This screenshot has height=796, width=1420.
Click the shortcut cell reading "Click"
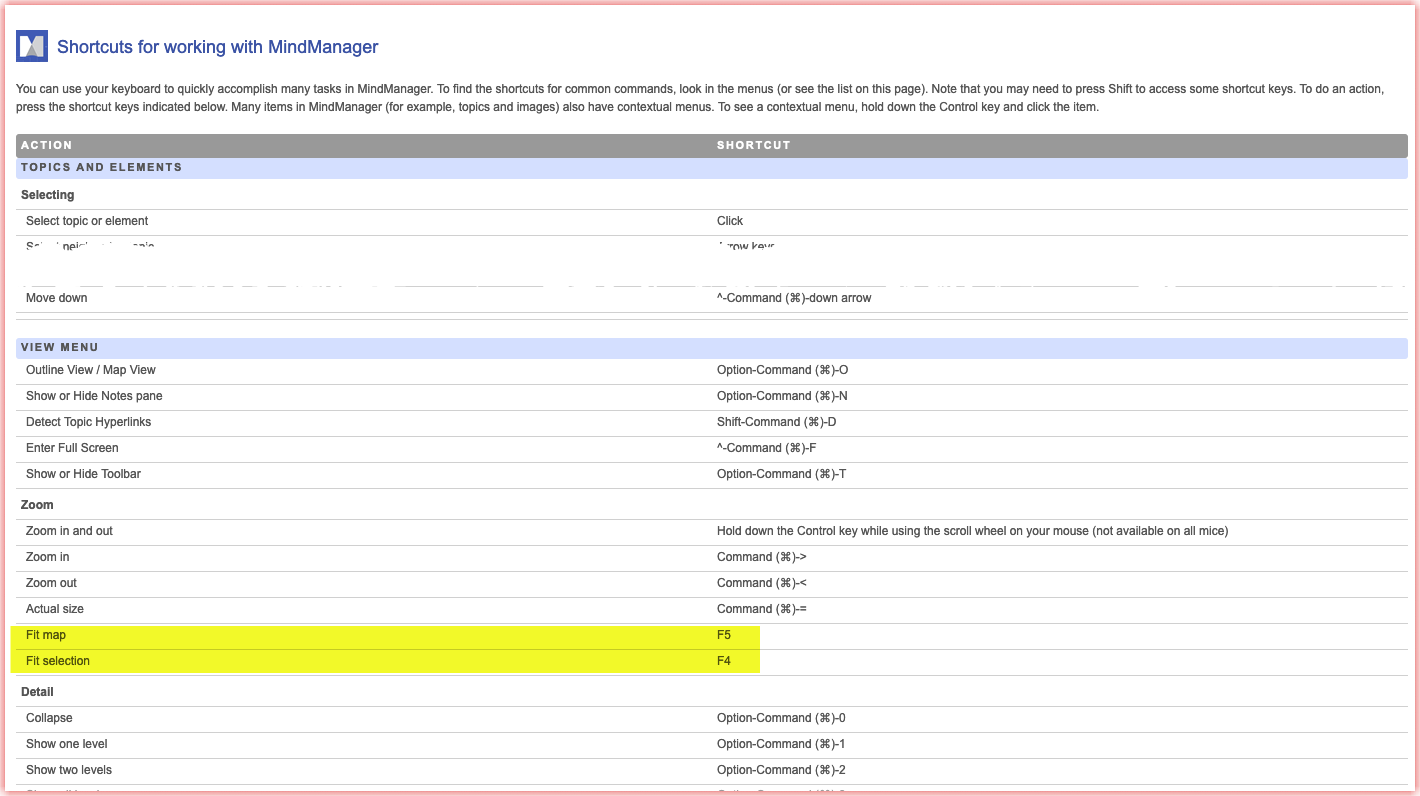[x=730, y=221]
